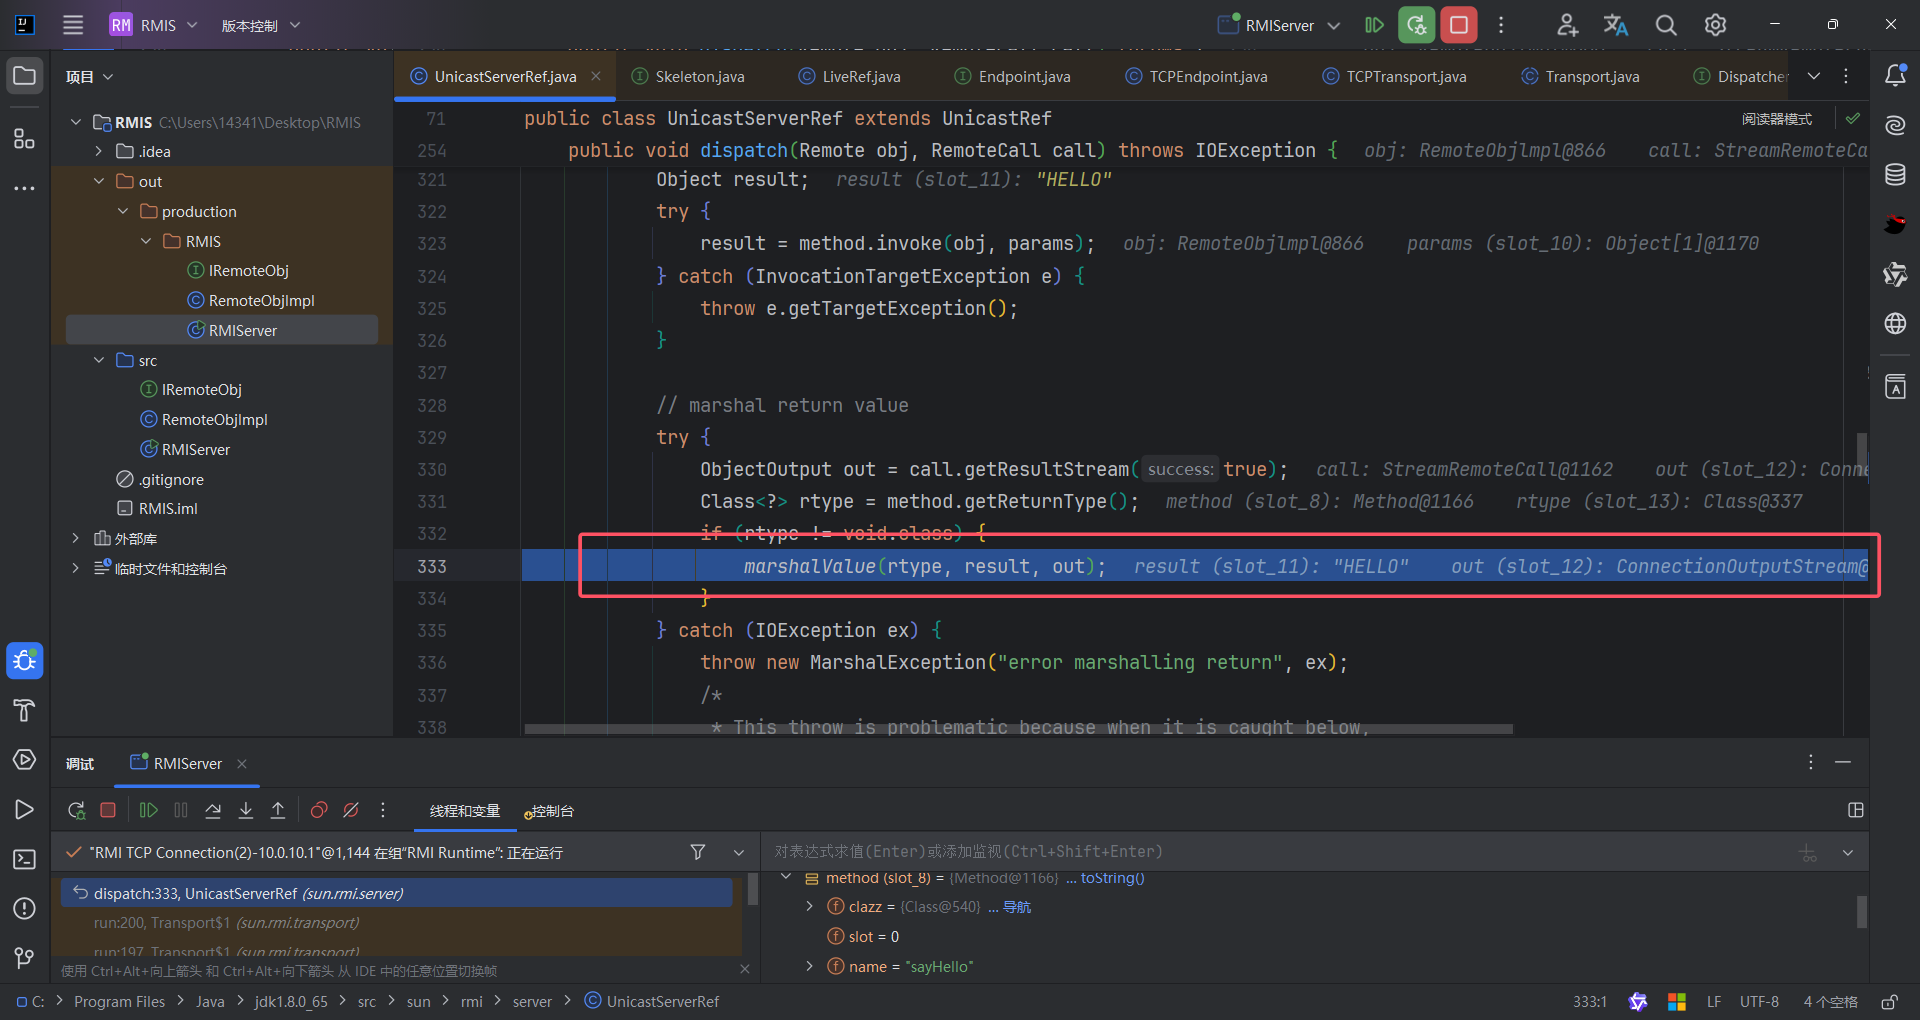Open IDE settings gear
This screenshot has height=1020, width=1920.
tap(1715, 25)
